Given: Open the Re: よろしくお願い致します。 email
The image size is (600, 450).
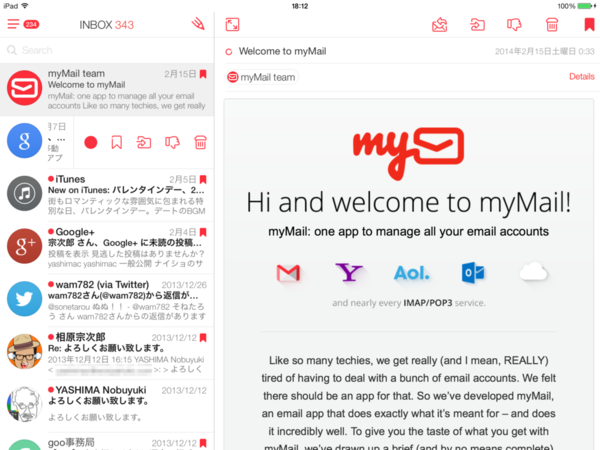Looking at the screenshot, I should [107, 353].
